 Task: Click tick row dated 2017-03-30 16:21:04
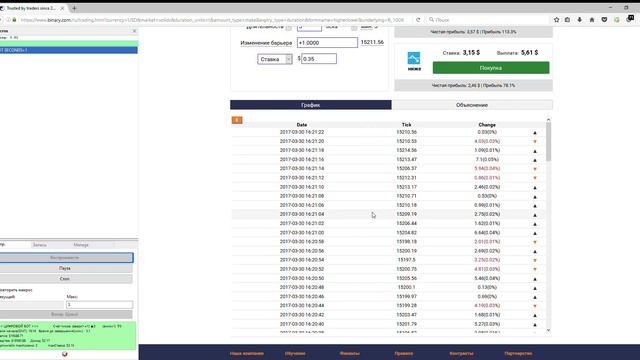coord(388,214)
